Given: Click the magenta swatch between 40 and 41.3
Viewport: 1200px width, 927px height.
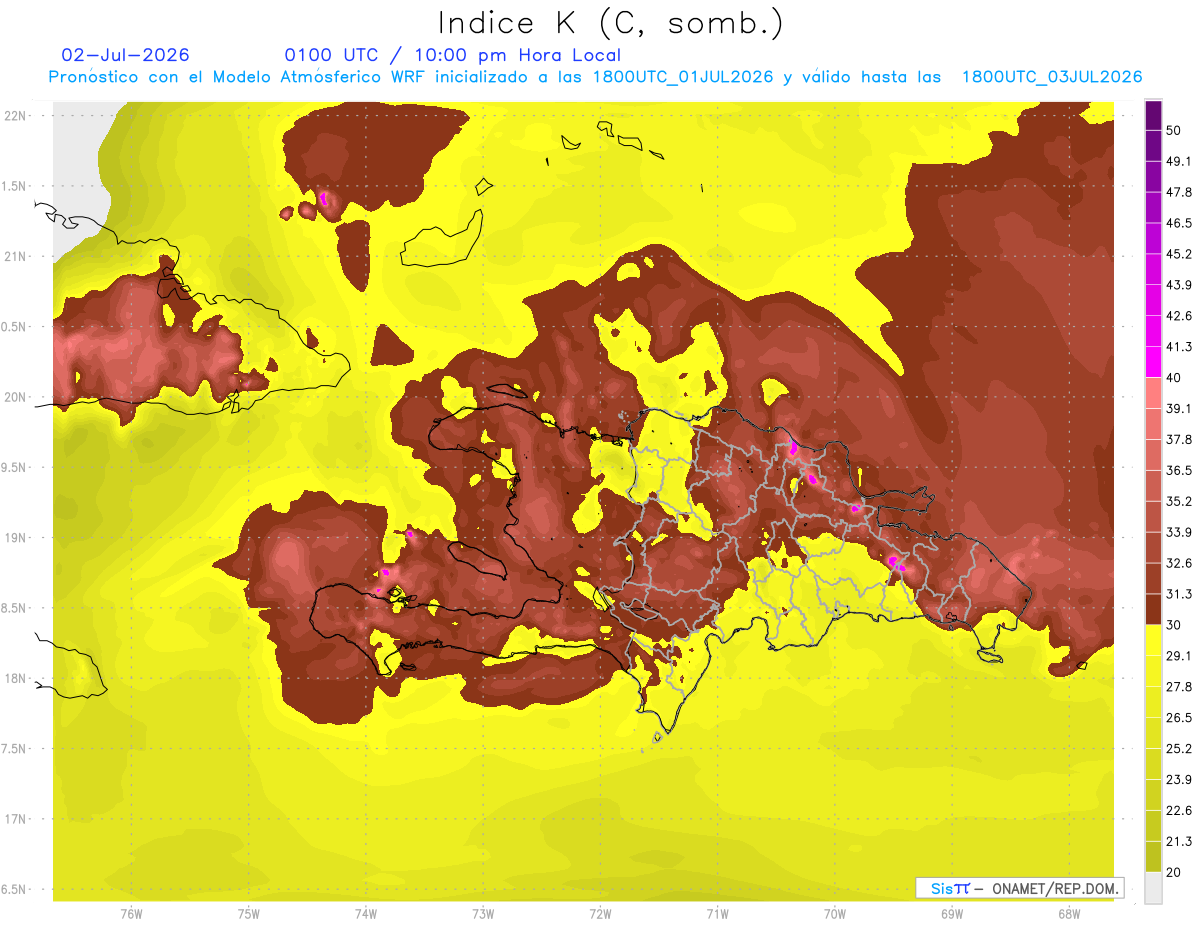Looking at the screenshot, I should pos(1153,362).
